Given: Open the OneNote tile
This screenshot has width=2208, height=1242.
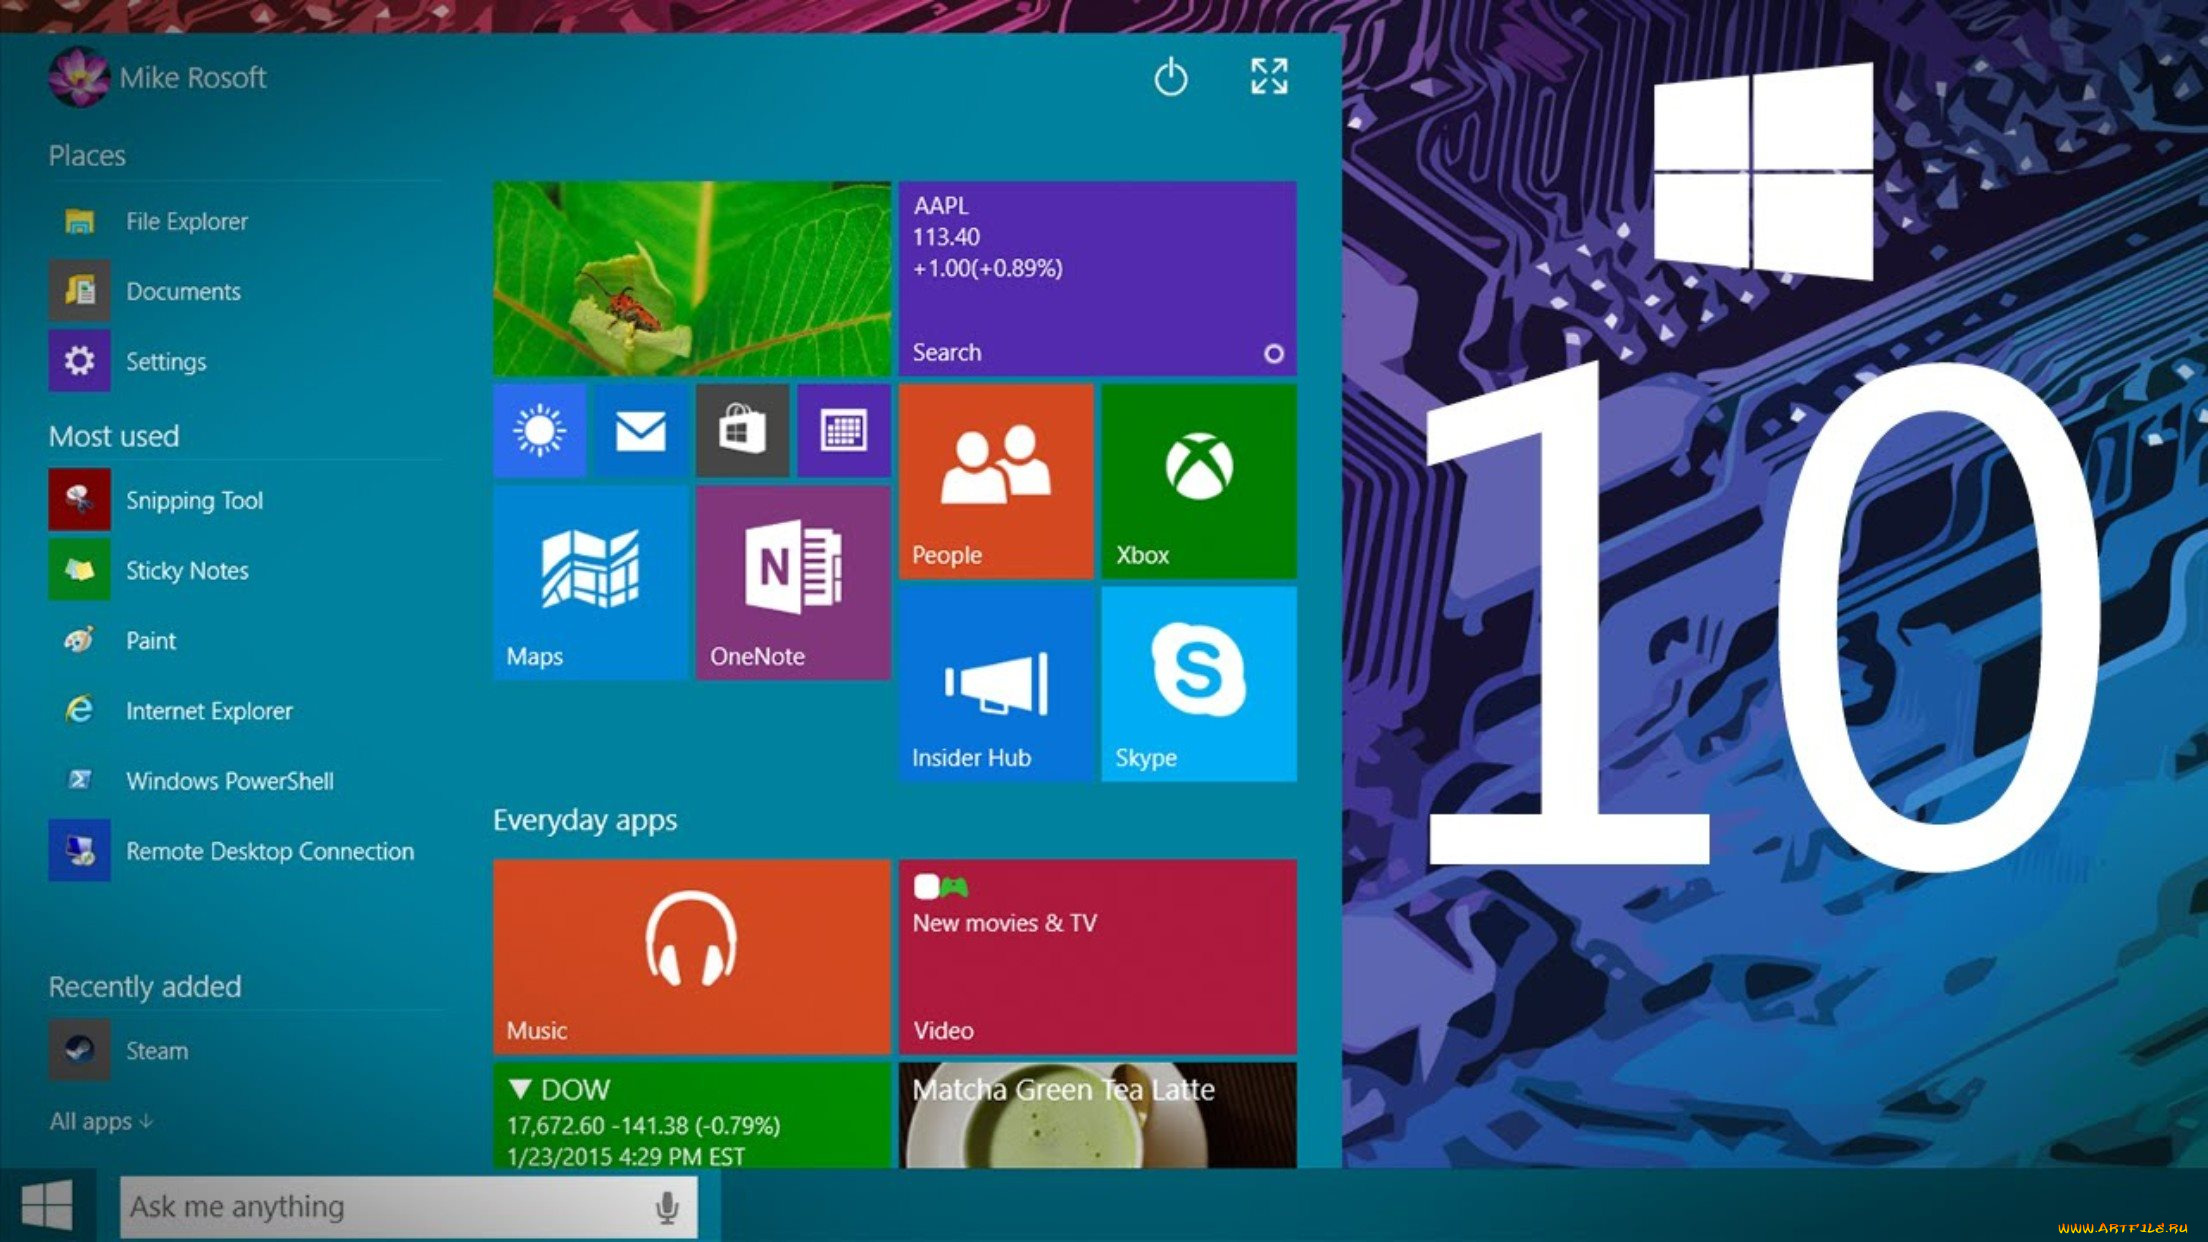Looking at the screenshot, I should (791, 583).
